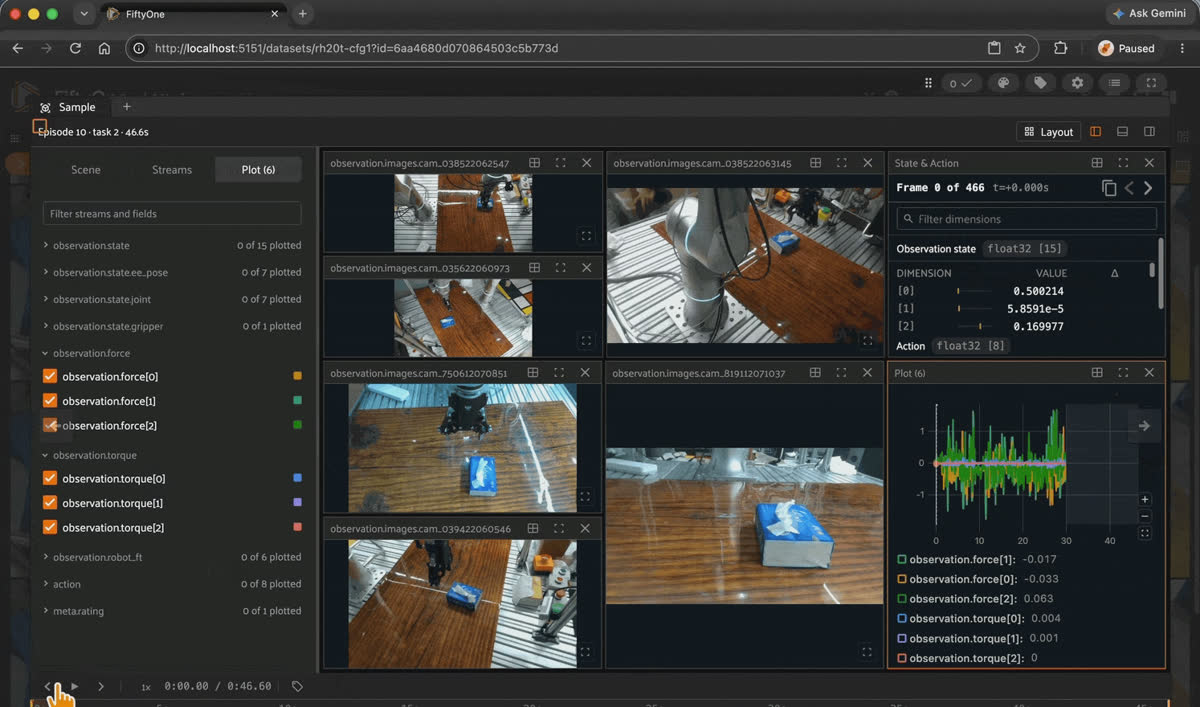
Task: Click the tag icon in playback bar
Action: 297,687
